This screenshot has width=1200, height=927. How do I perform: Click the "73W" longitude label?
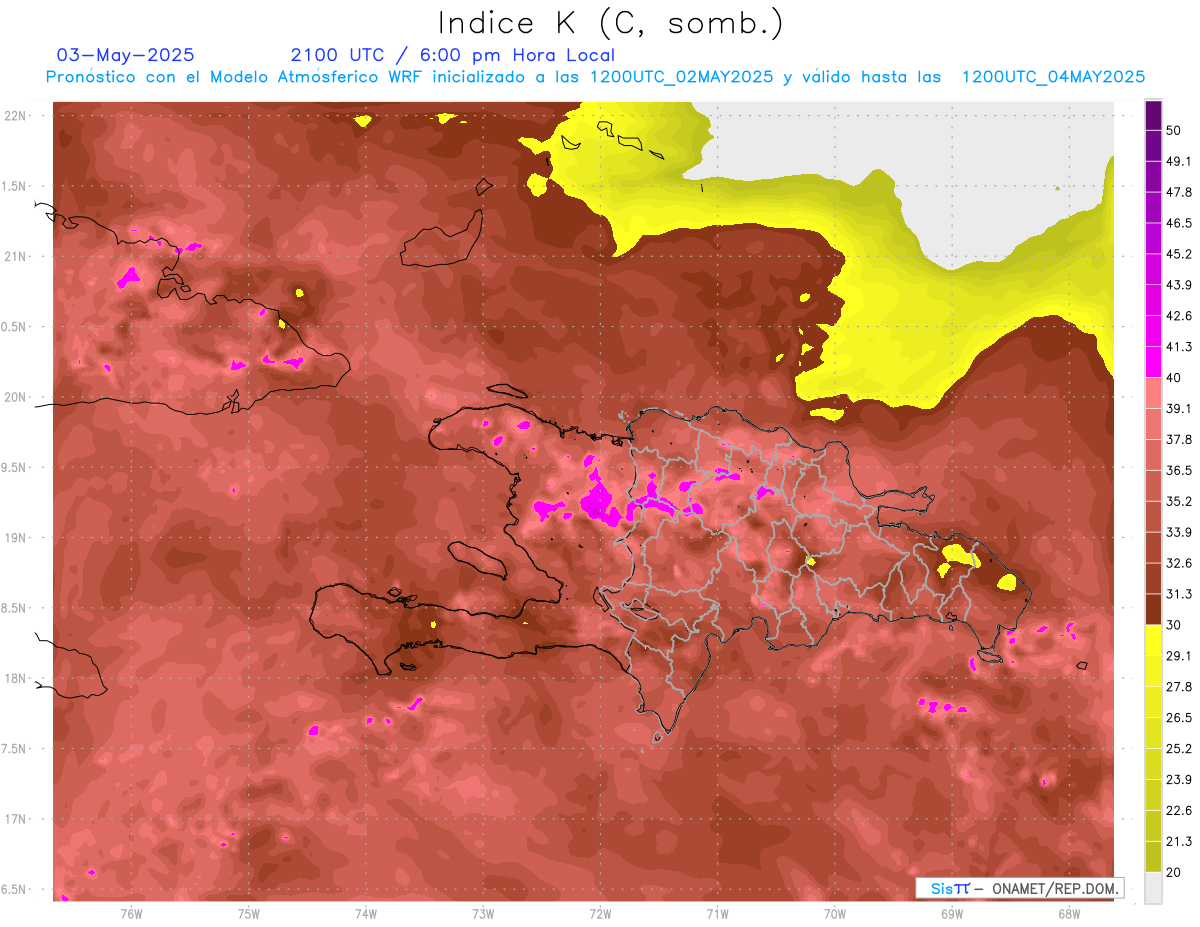coord(483,912)
